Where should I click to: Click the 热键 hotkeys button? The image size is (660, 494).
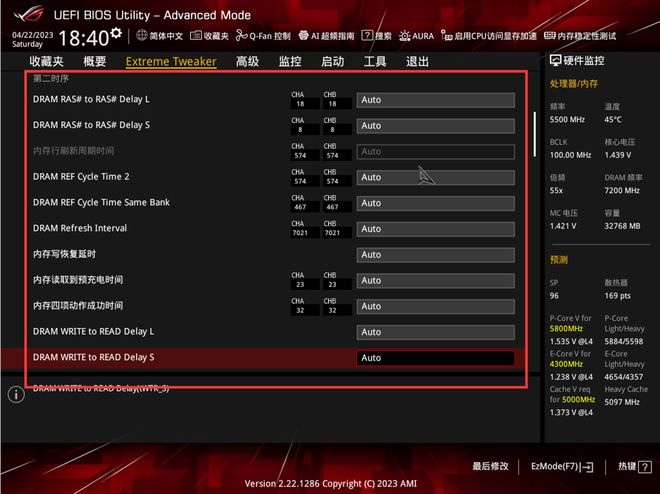click(632, 467)
